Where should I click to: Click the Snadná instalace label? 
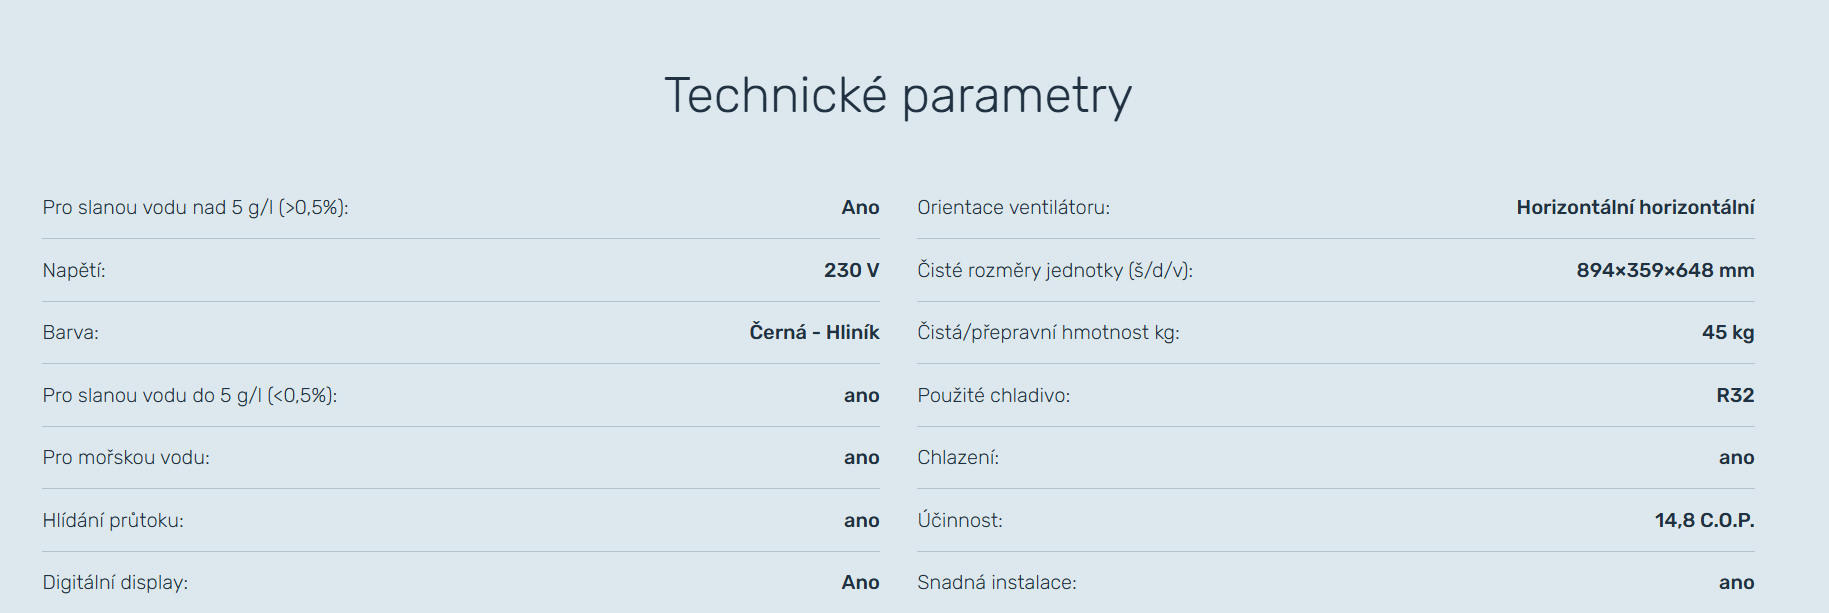click(997, 583)
